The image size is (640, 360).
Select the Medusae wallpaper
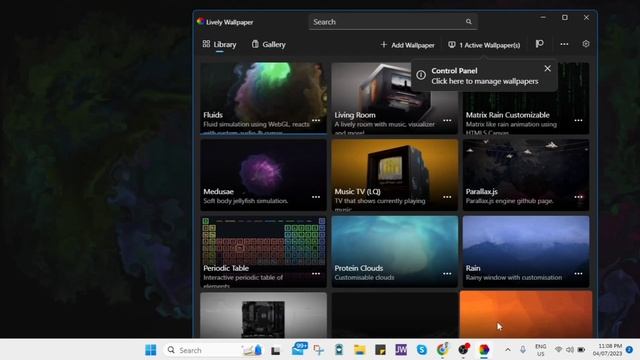[263, 175]
